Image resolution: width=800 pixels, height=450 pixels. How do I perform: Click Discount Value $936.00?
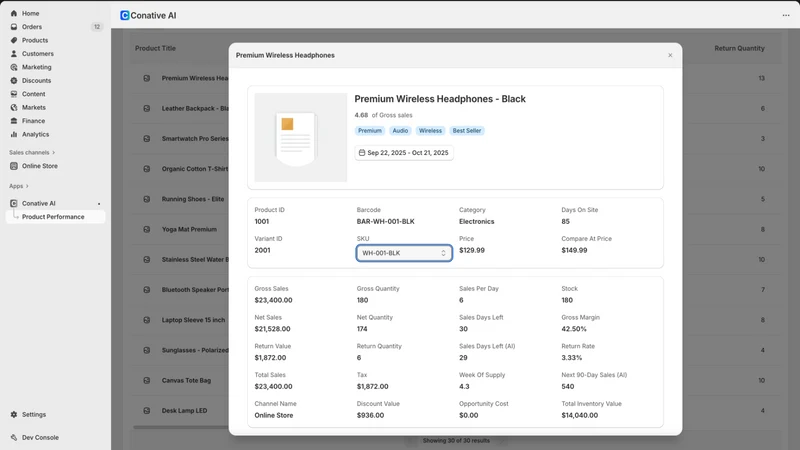coord(370,415)
